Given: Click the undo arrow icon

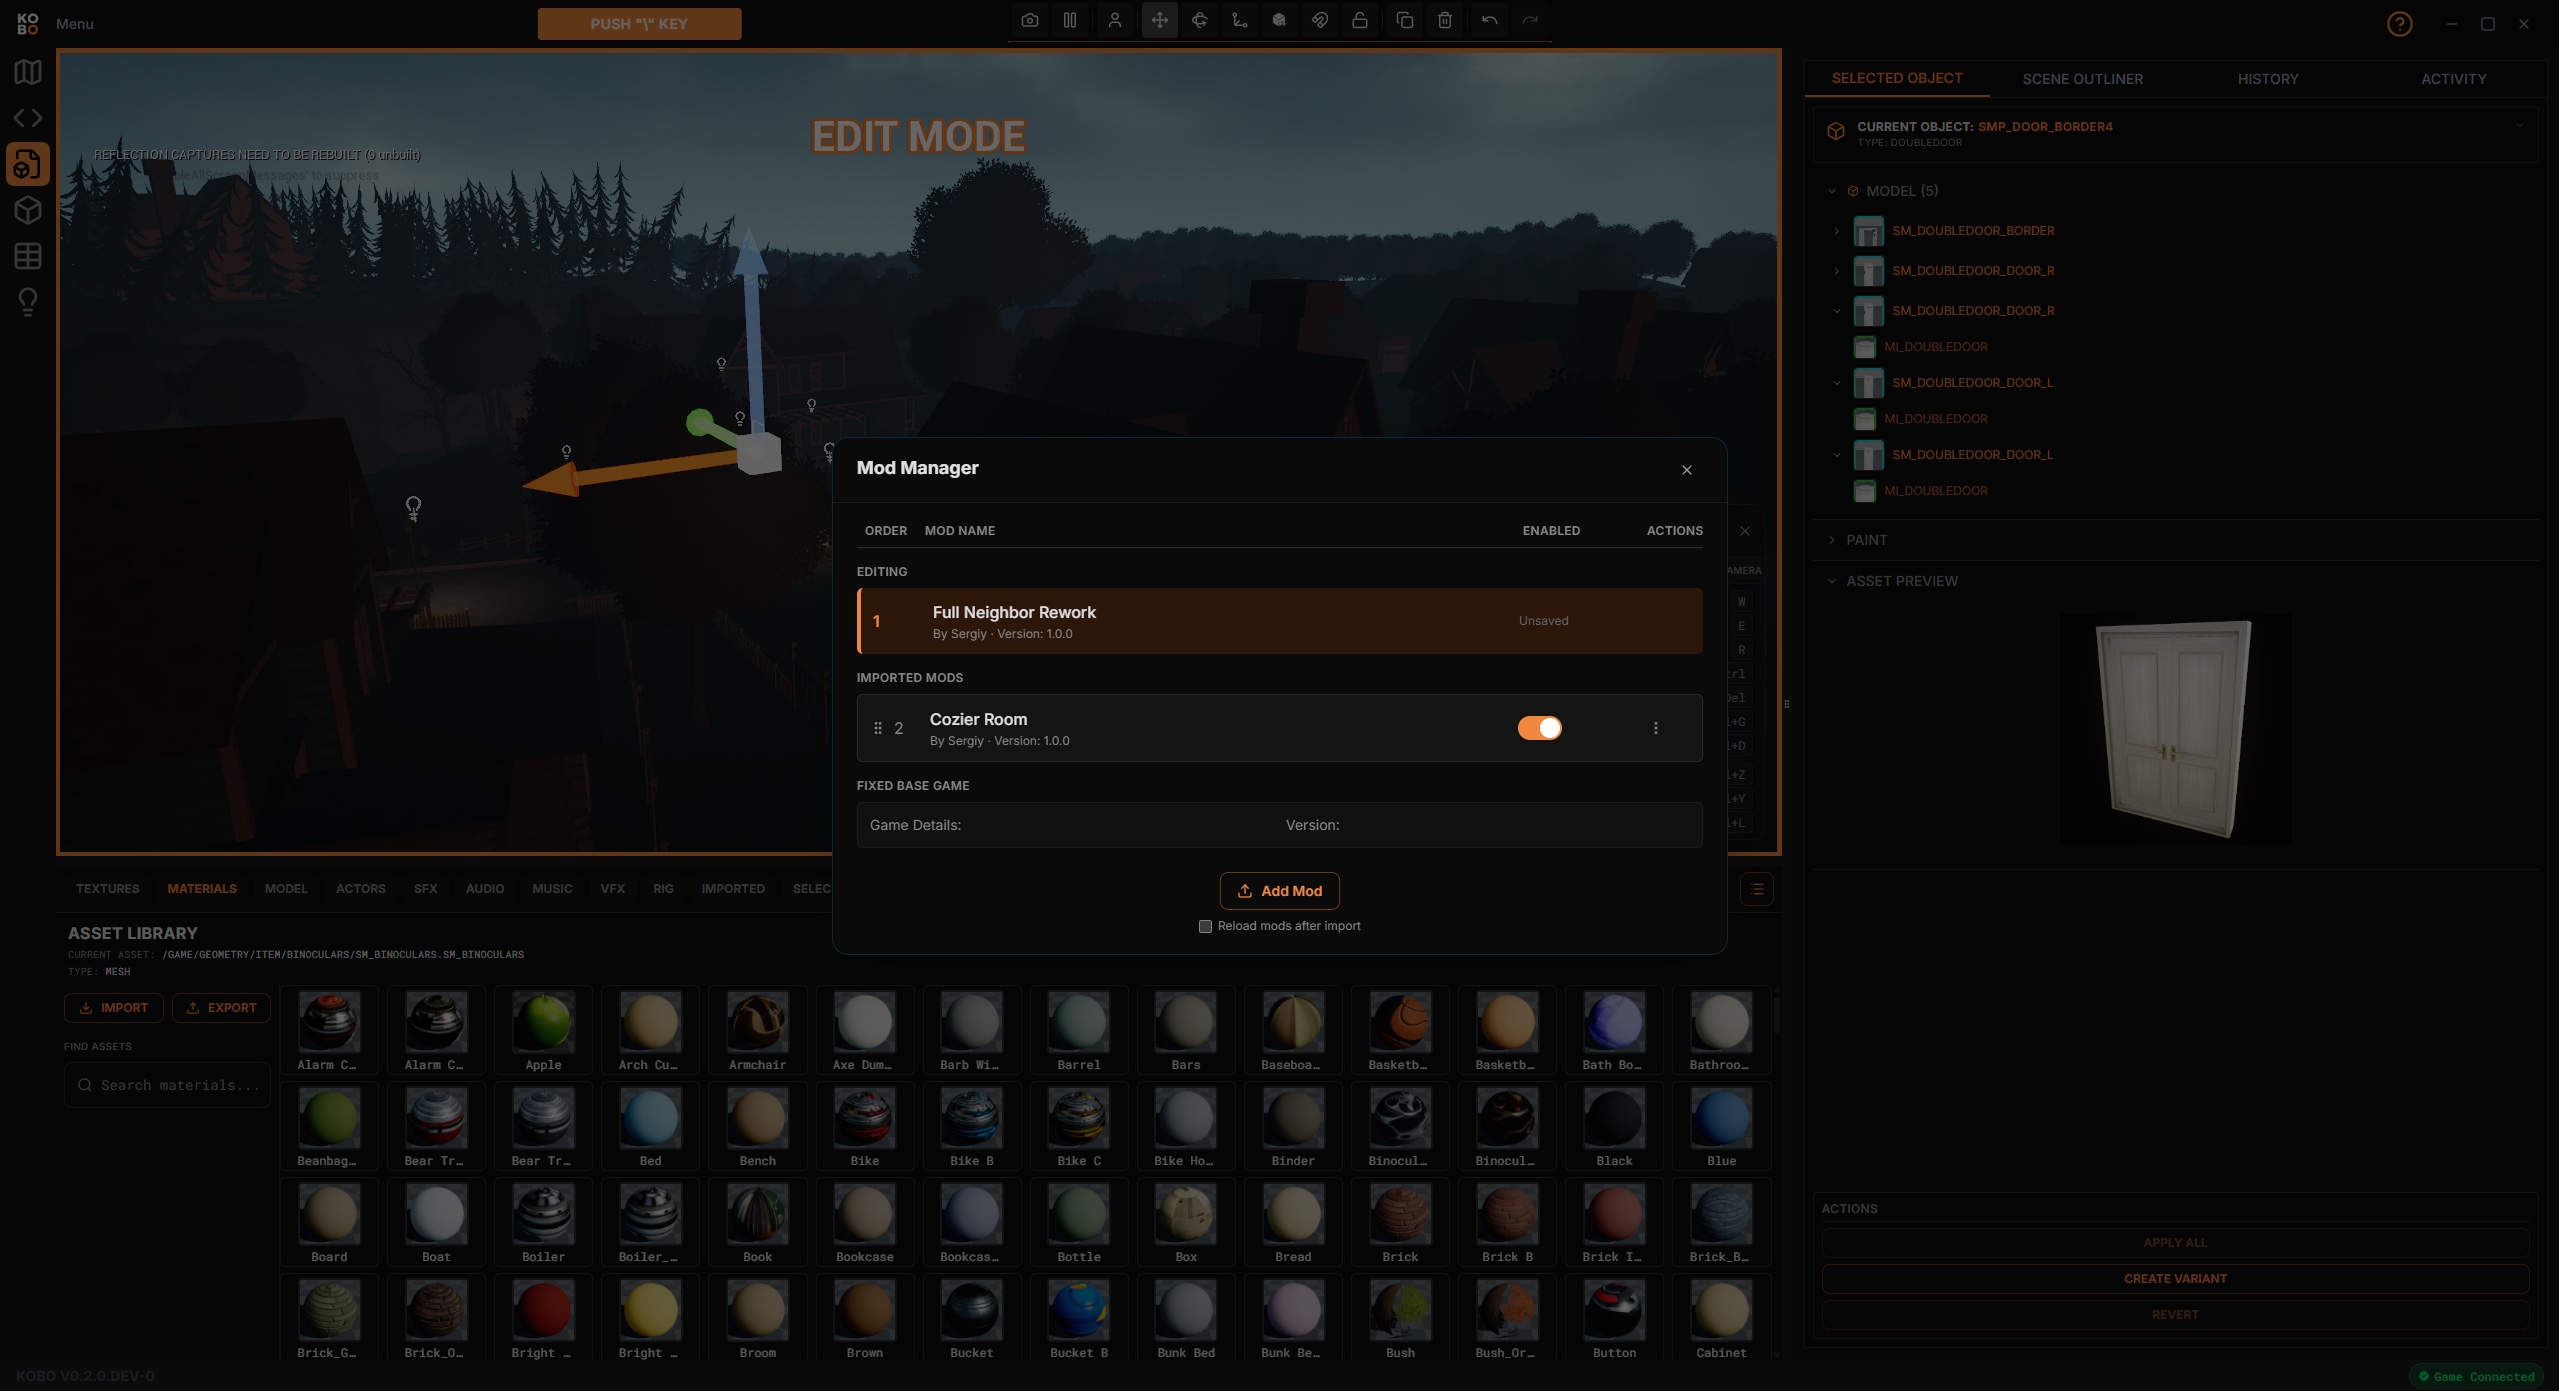Looking at the screenshot, I should click(1490, 20).
